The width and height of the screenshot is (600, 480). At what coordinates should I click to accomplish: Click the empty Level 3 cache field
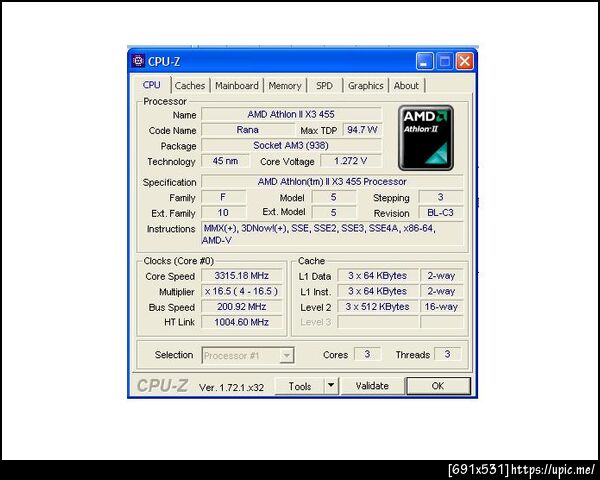tap(378, 322)
